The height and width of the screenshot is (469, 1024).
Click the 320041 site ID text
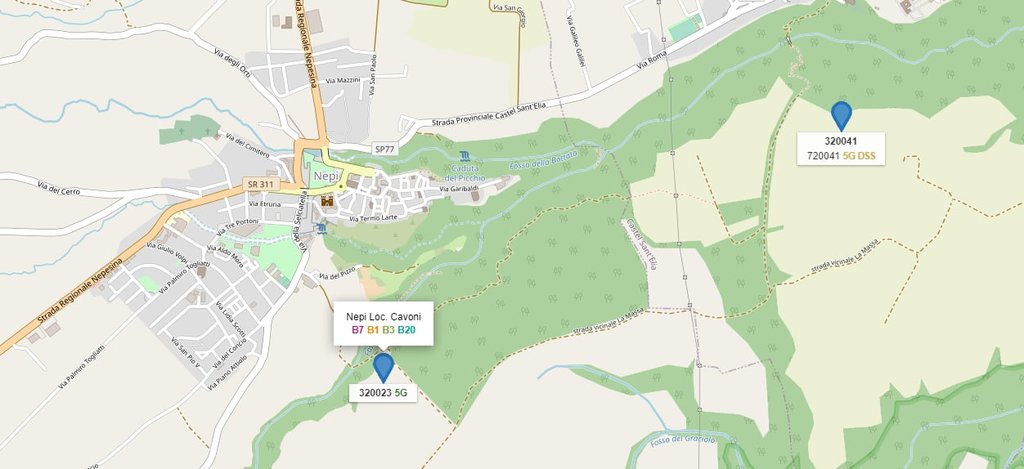point(841,141)
